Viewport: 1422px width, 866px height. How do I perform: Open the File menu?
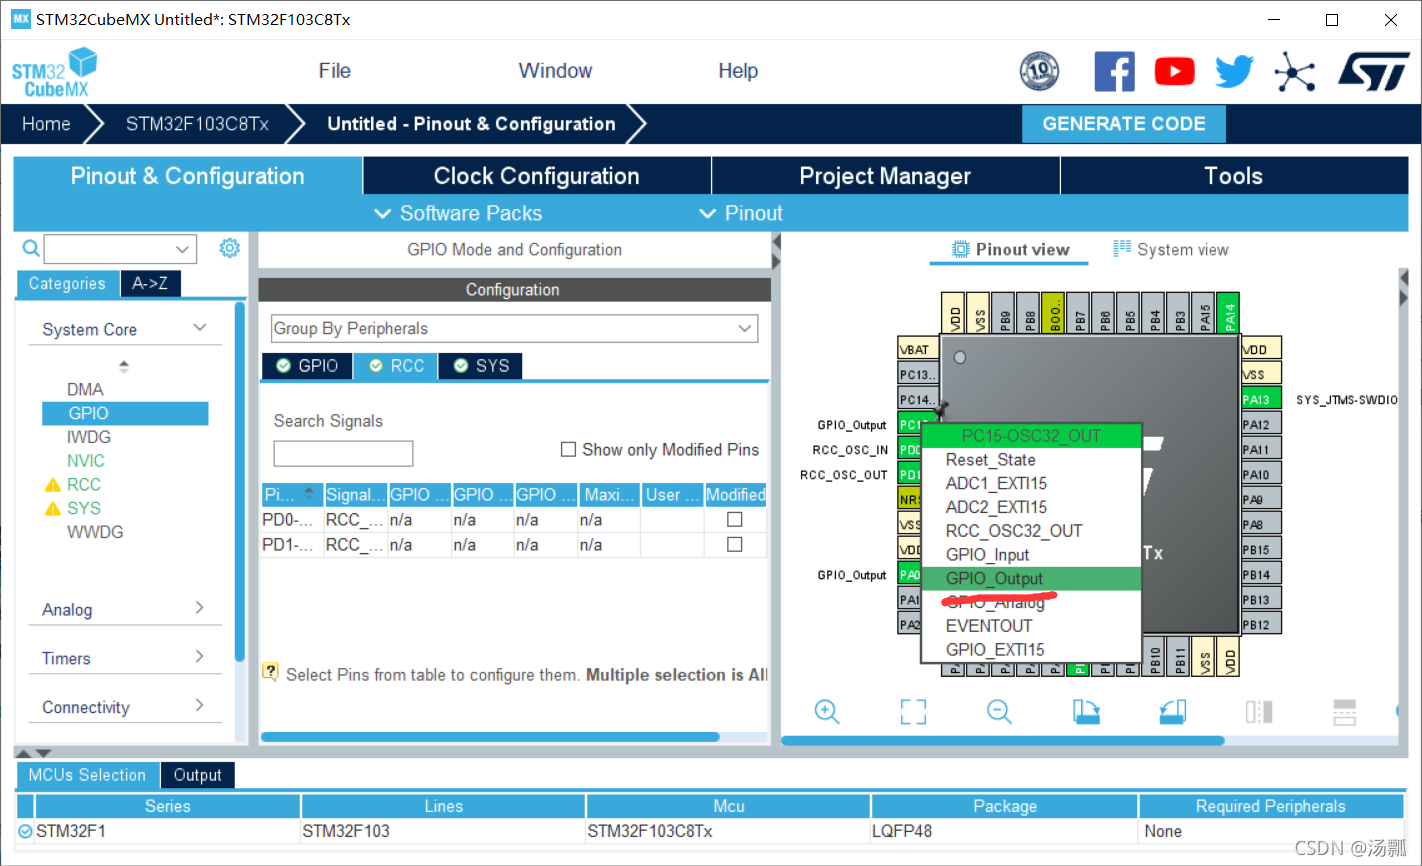(334, 71)
